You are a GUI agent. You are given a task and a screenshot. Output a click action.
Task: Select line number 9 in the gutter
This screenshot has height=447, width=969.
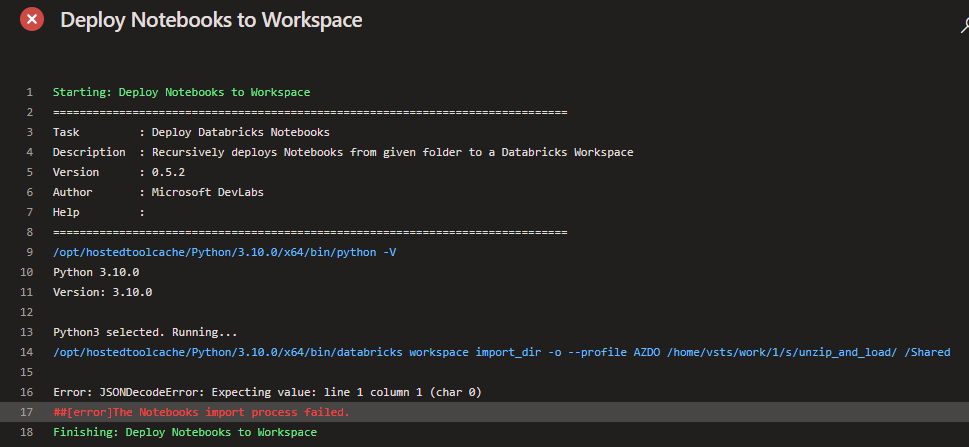coord(30,252)
